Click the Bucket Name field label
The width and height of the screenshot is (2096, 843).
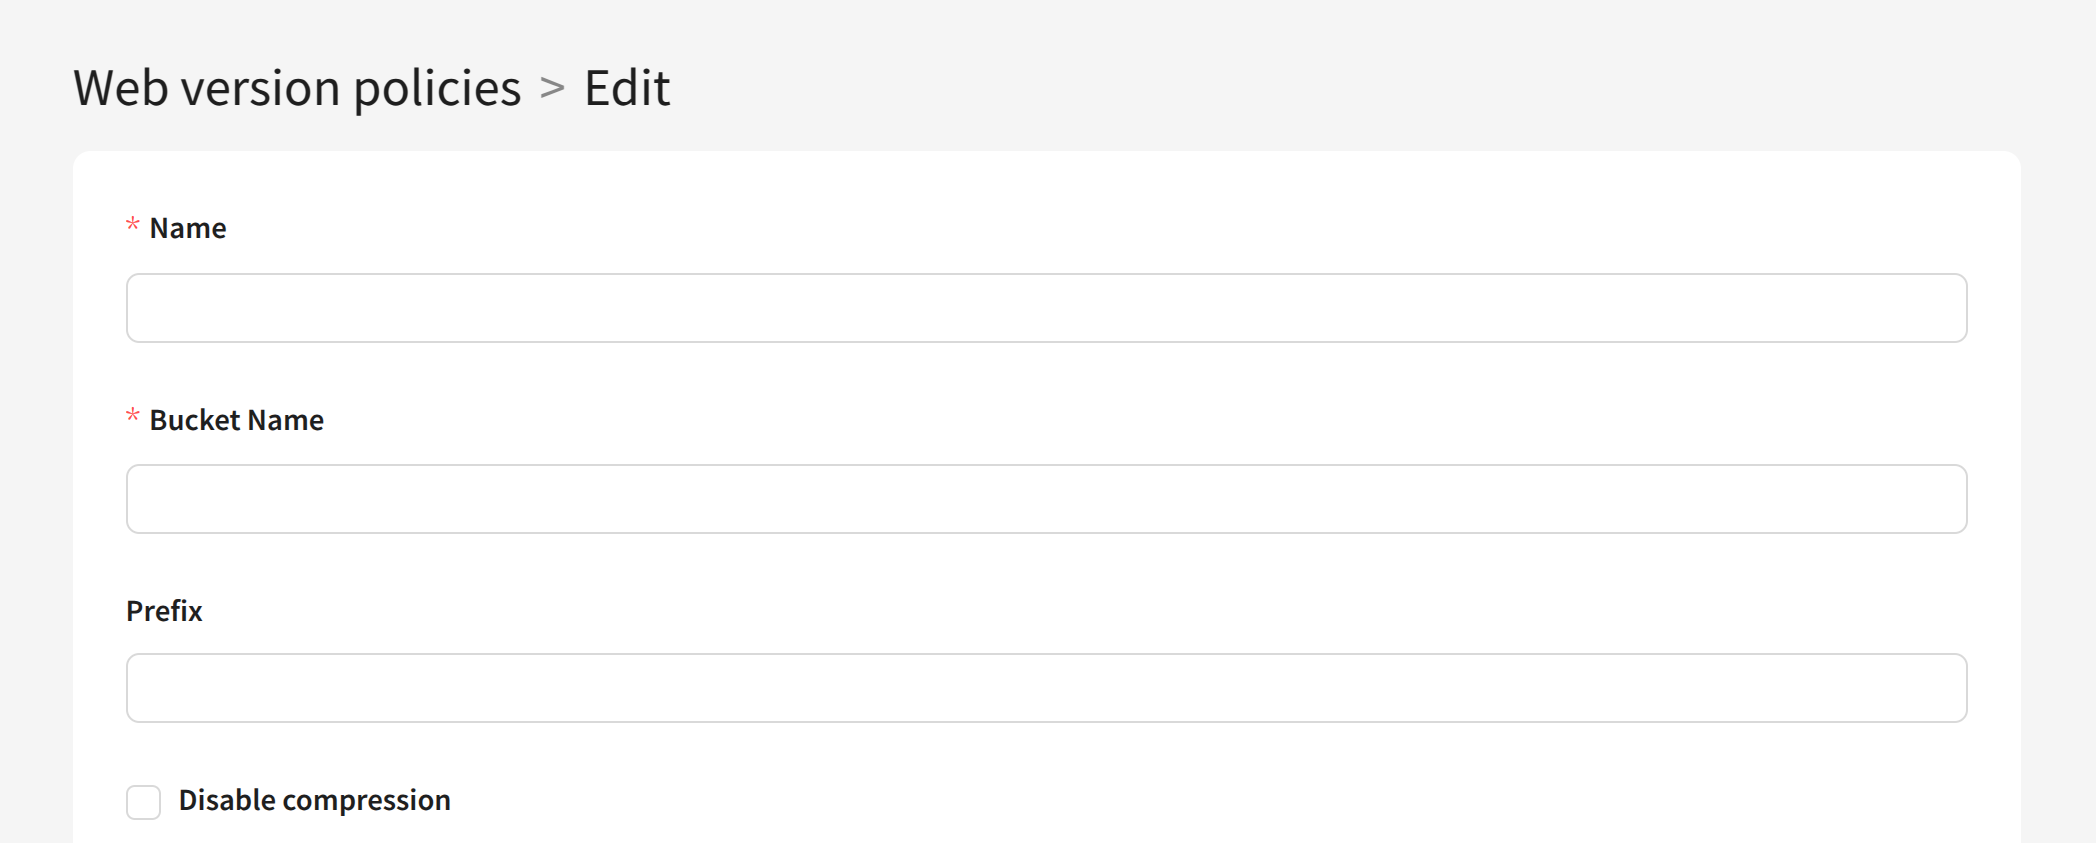(x=236, y=420)
